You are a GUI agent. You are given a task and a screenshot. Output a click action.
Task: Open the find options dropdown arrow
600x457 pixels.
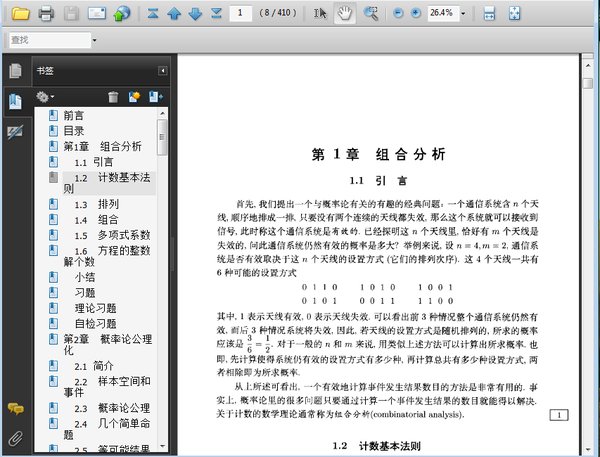point(95,40)
